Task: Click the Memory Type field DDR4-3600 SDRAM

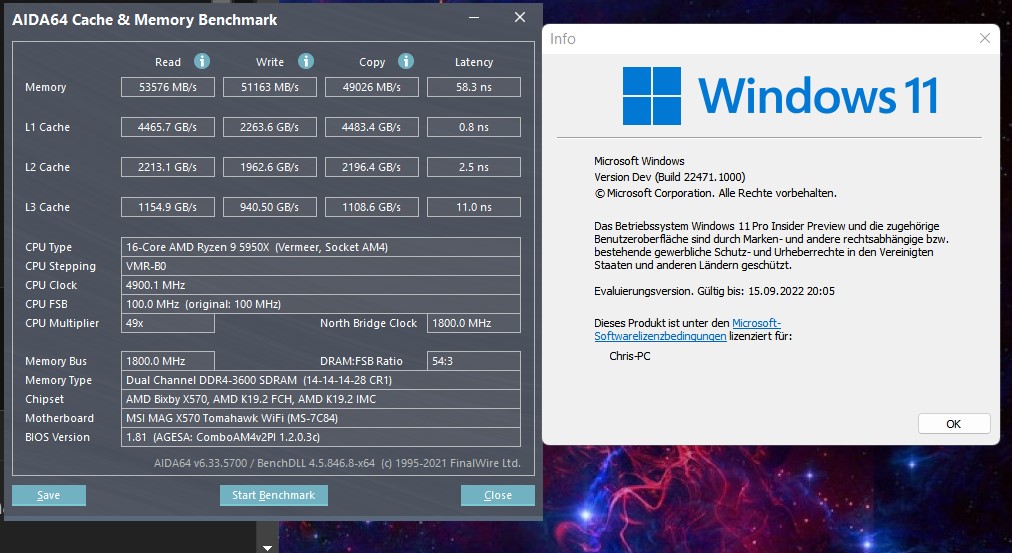Action: click(x=321, y=380)
